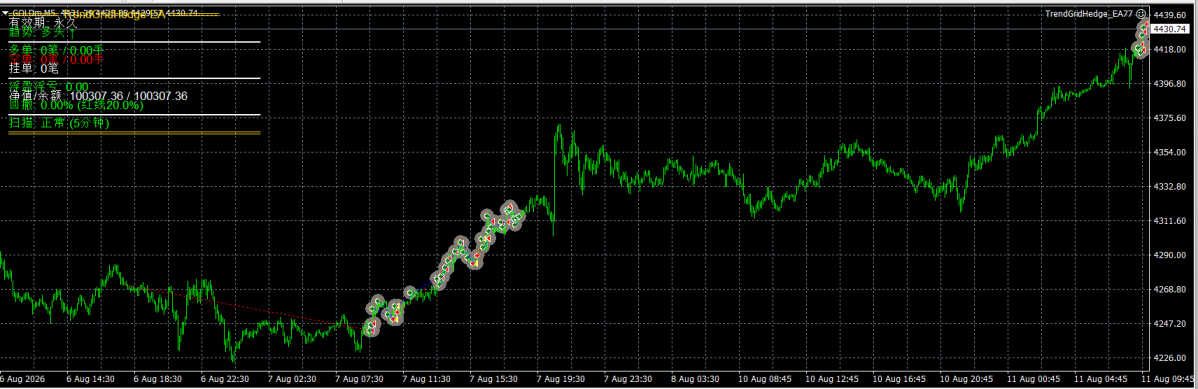Click the 浮盈浮亏: 0.00 line
The width and height of the screenshot is (1198, 389).
click(x=48, y=87)
